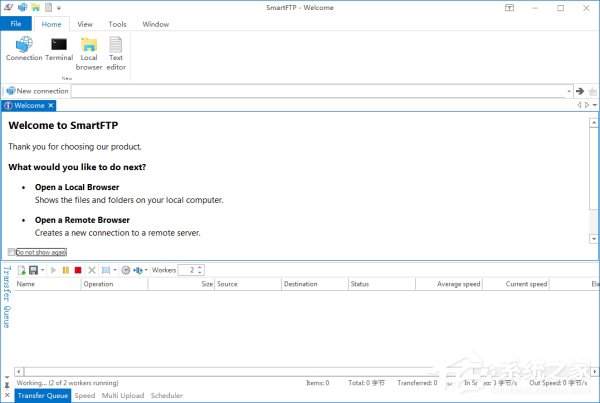Screen dimensions: 600x403
Task: Pause the transfer queue
Action: tap(66, 270)
